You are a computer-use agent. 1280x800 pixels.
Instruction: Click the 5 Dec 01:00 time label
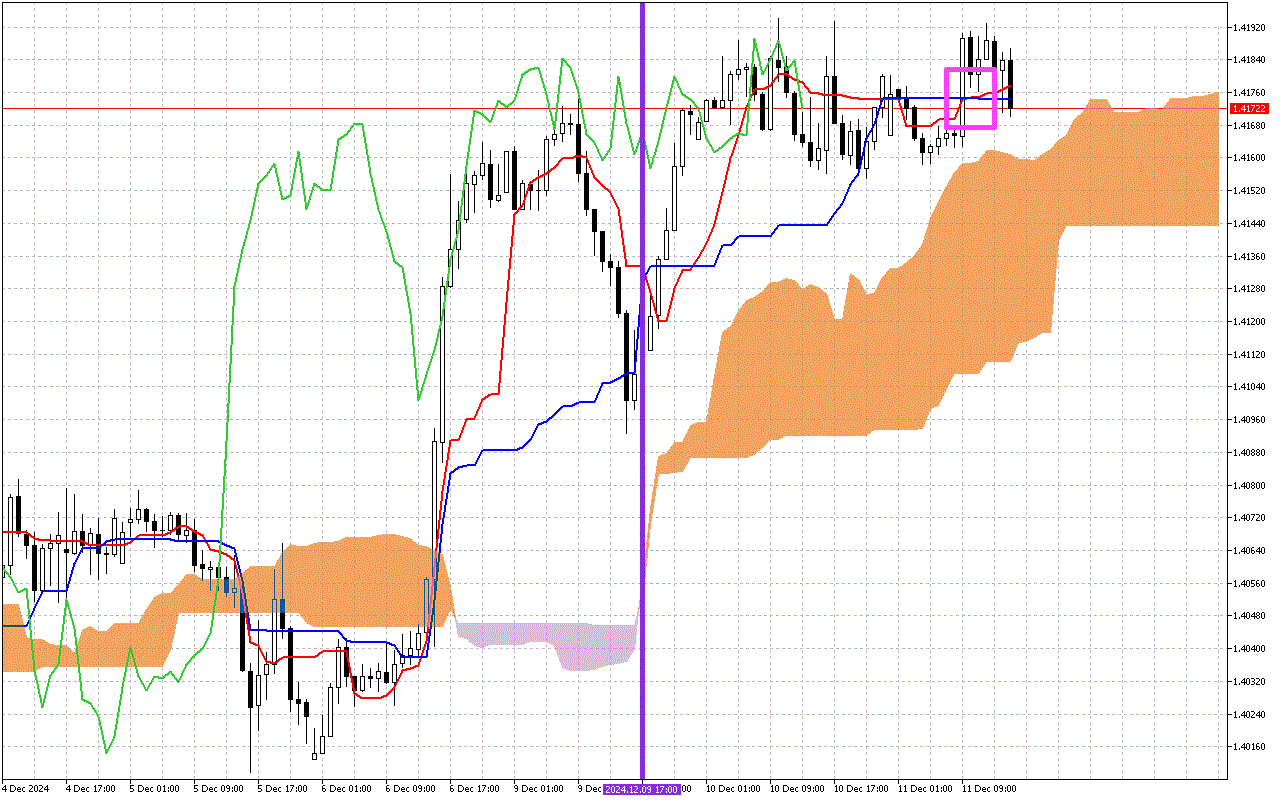(155, 789)
